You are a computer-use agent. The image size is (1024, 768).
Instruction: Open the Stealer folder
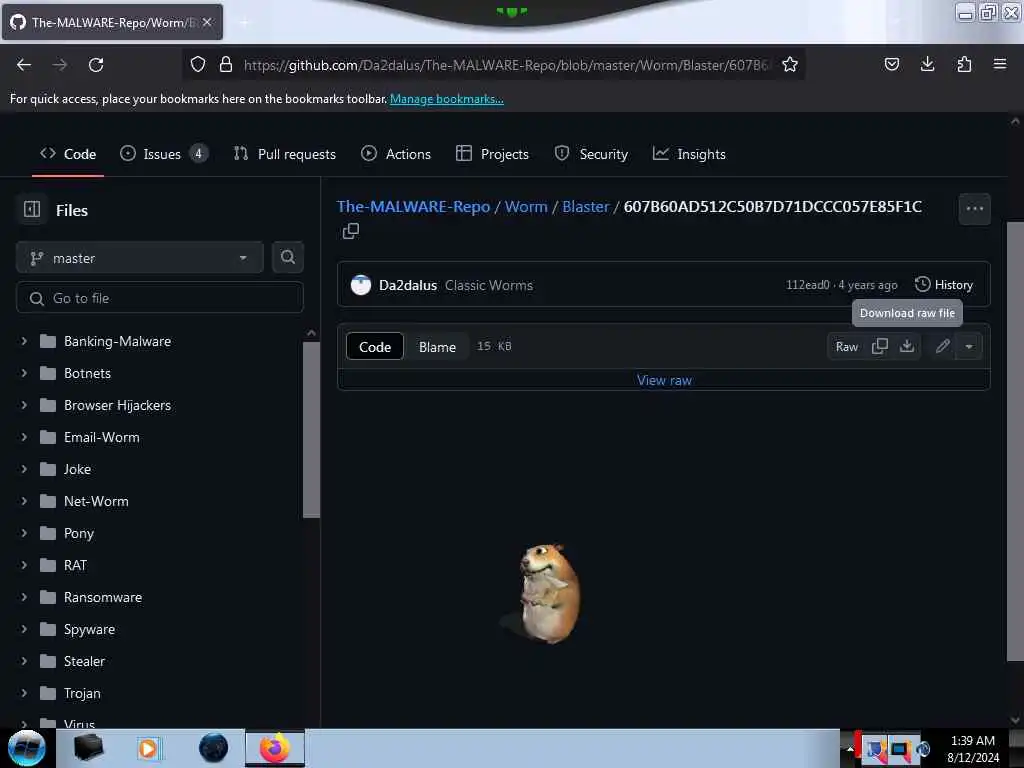click(84, 661)
